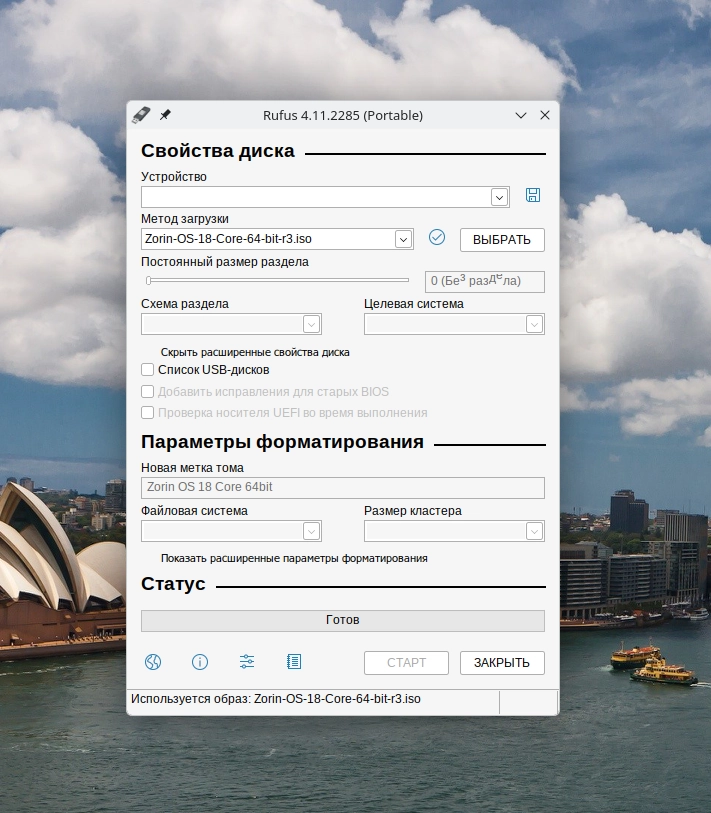This screenshot has width=711, height=813.
Task: Click the ВЫБРАТЬ button
Action: [x=502, y=240]
